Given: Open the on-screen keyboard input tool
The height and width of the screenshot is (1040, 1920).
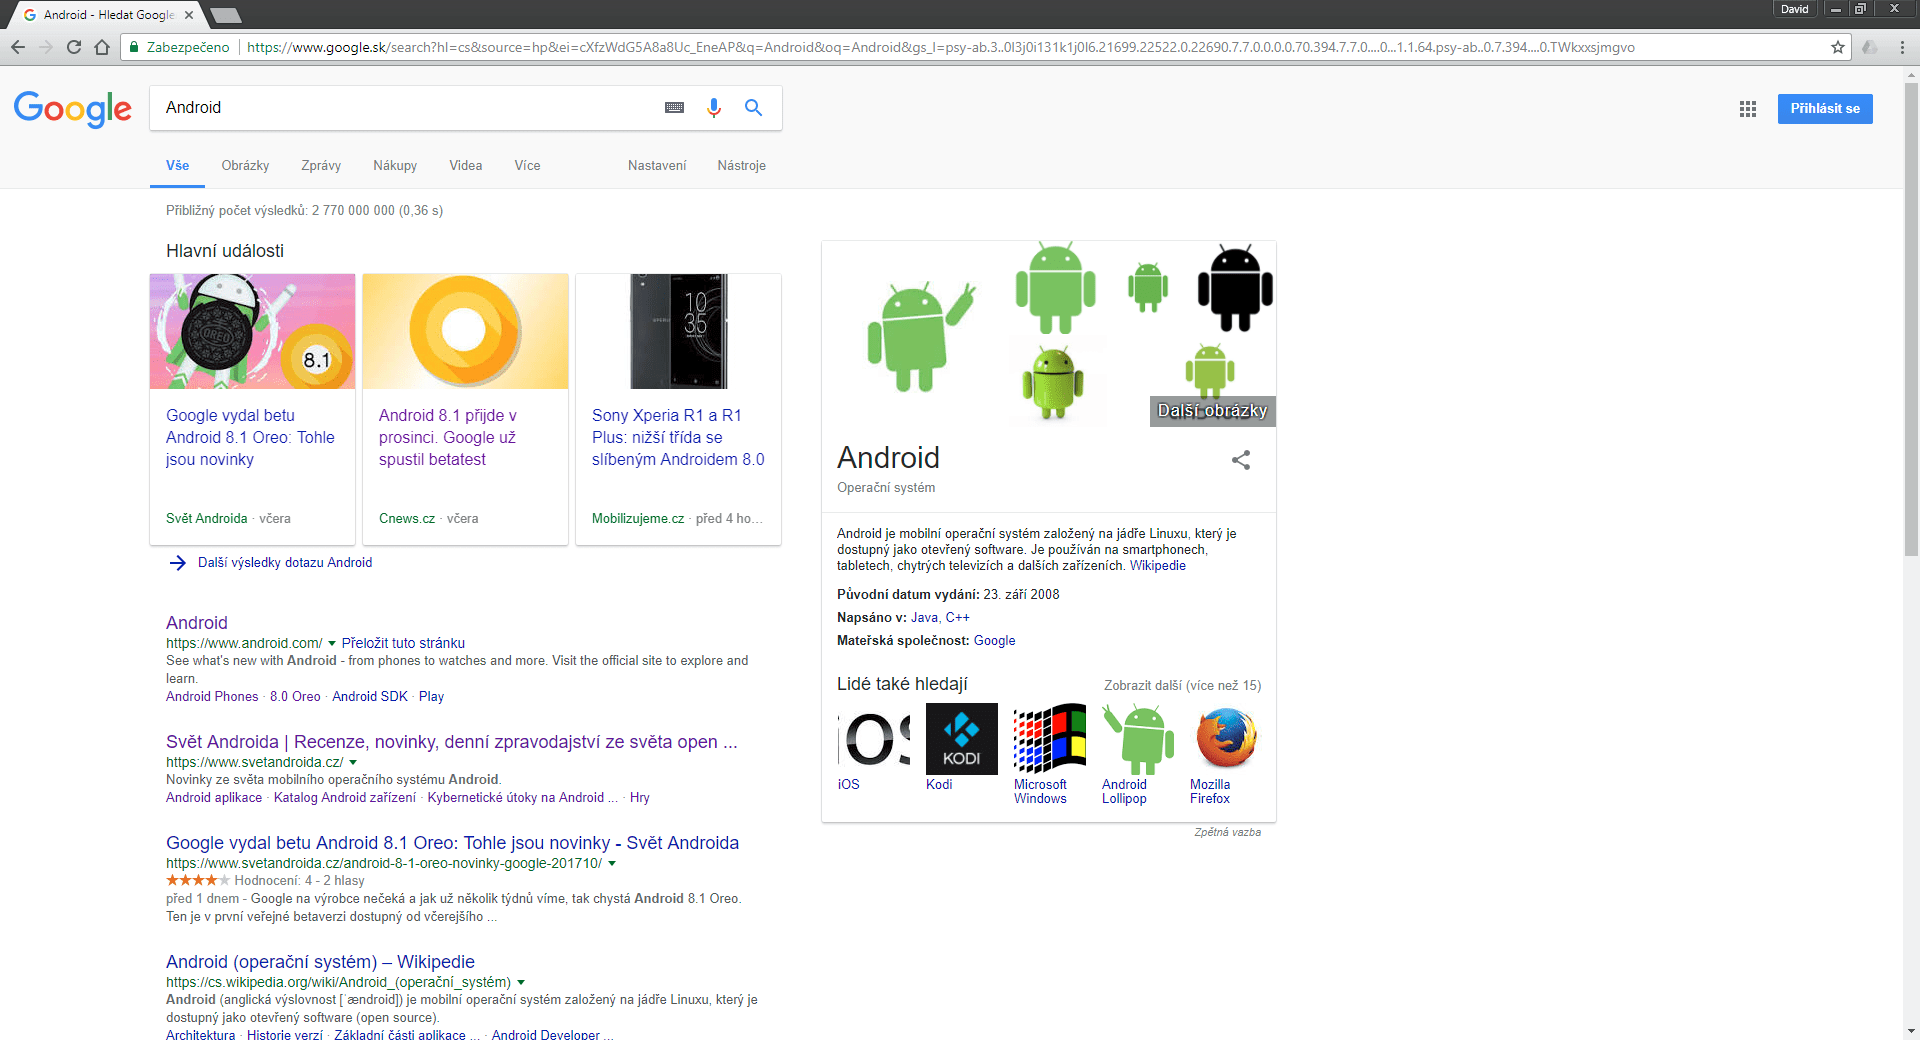Looking at the screenshot, I should pos(674,108).
